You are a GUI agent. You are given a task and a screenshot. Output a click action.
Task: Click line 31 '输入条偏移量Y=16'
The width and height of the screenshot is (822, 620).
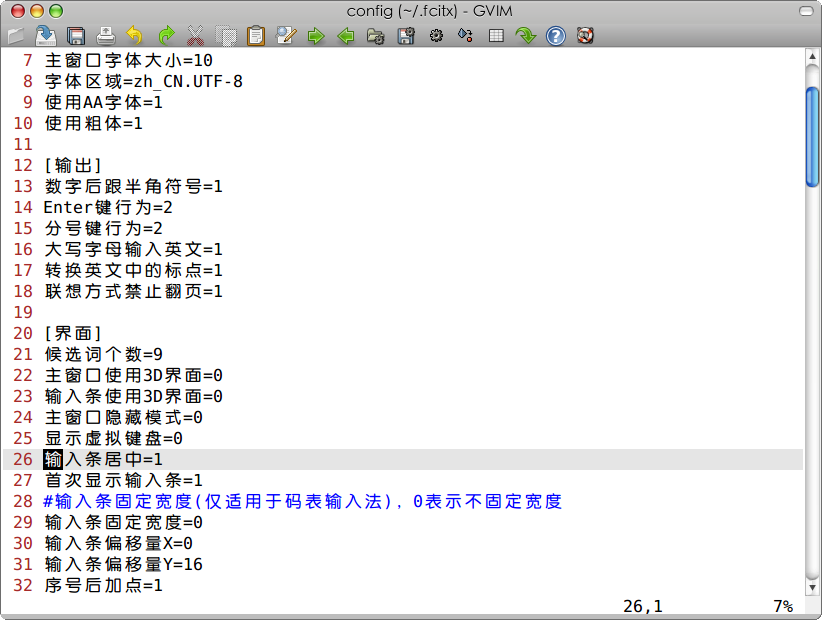(123, 564)
